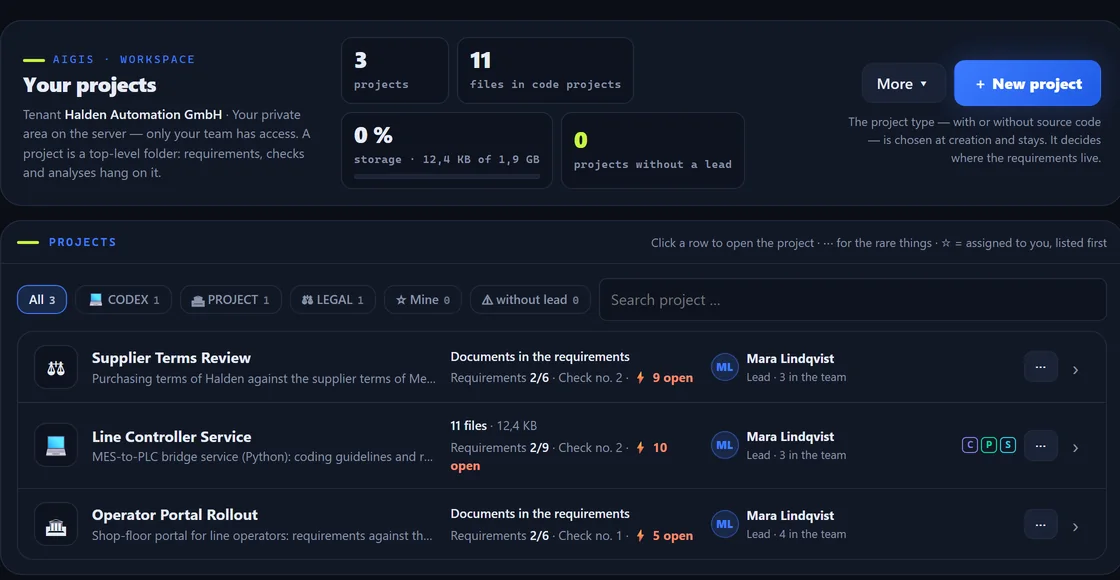1120x580 pixels.
Task: Click the purple C badge on Line Controller Service
Action: pos(969,446)
